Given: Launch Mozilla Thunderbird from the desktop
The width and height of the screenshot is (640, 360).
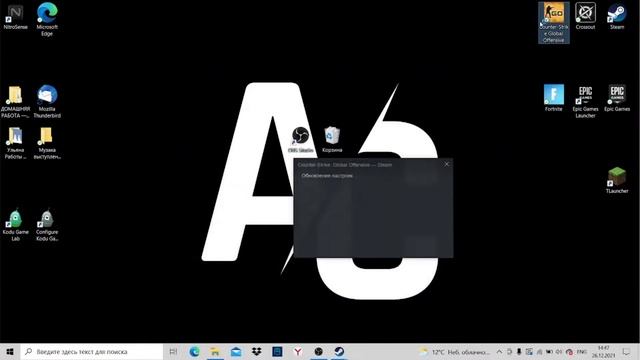Looking at the screenshot, I should (47, 102).
